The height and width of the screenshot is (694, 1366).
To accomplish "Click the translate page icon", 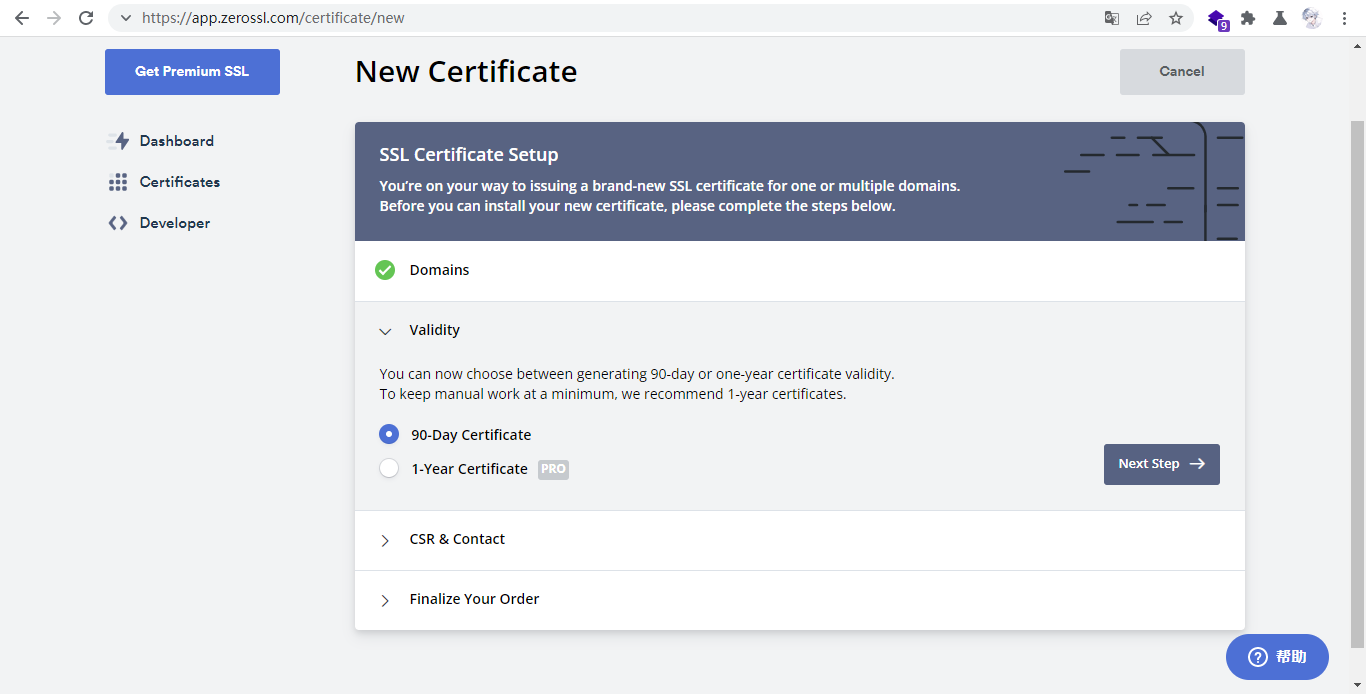I will (x=1112, y=18).
